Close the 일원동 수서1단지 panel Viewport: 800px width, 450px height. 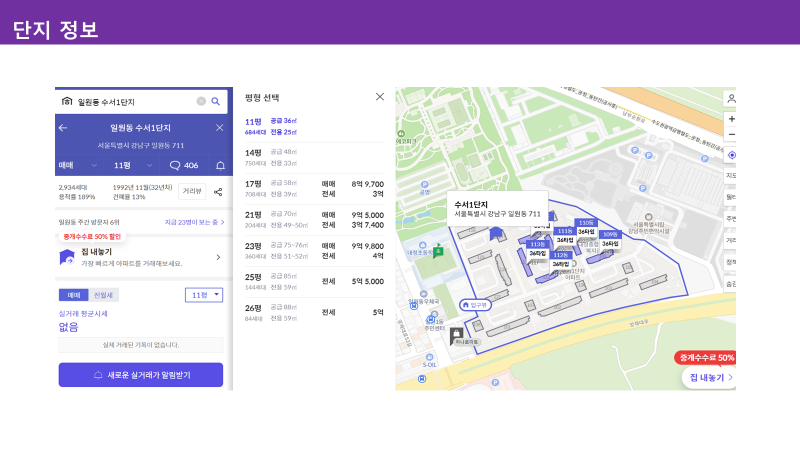point(219,128)
